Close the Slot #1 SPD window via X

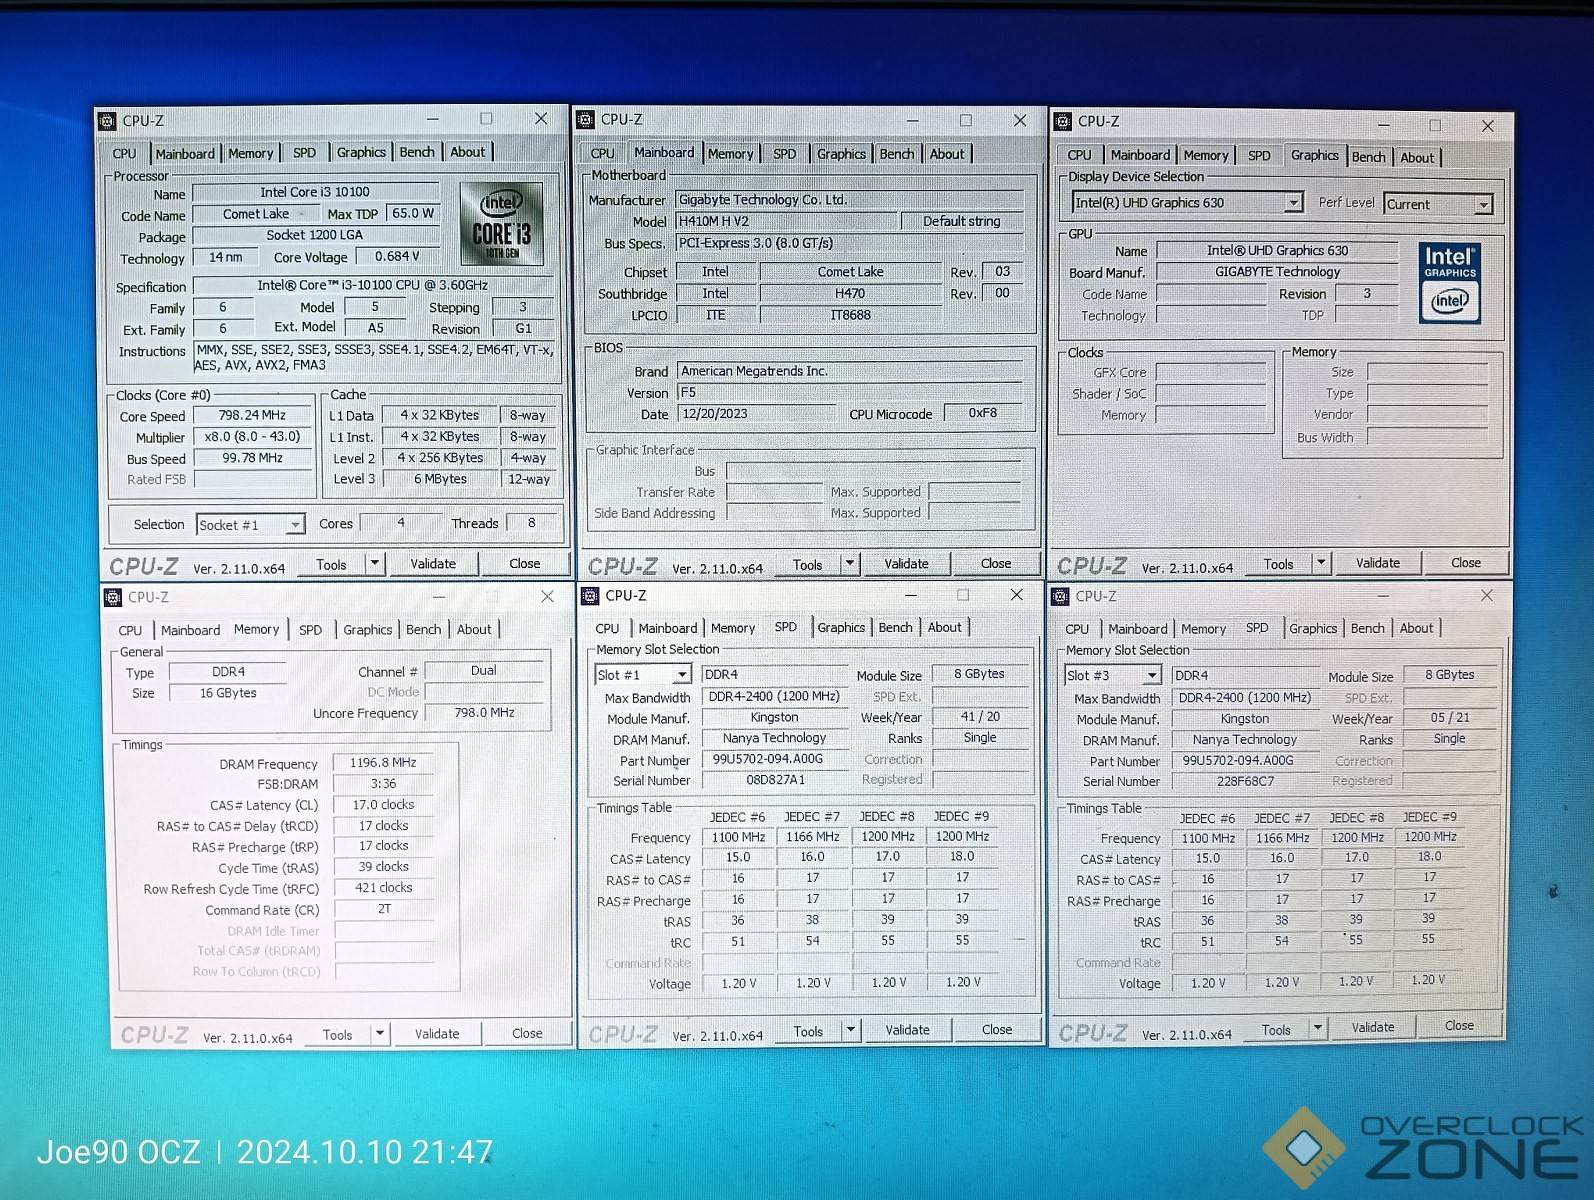click(1017, 595)
